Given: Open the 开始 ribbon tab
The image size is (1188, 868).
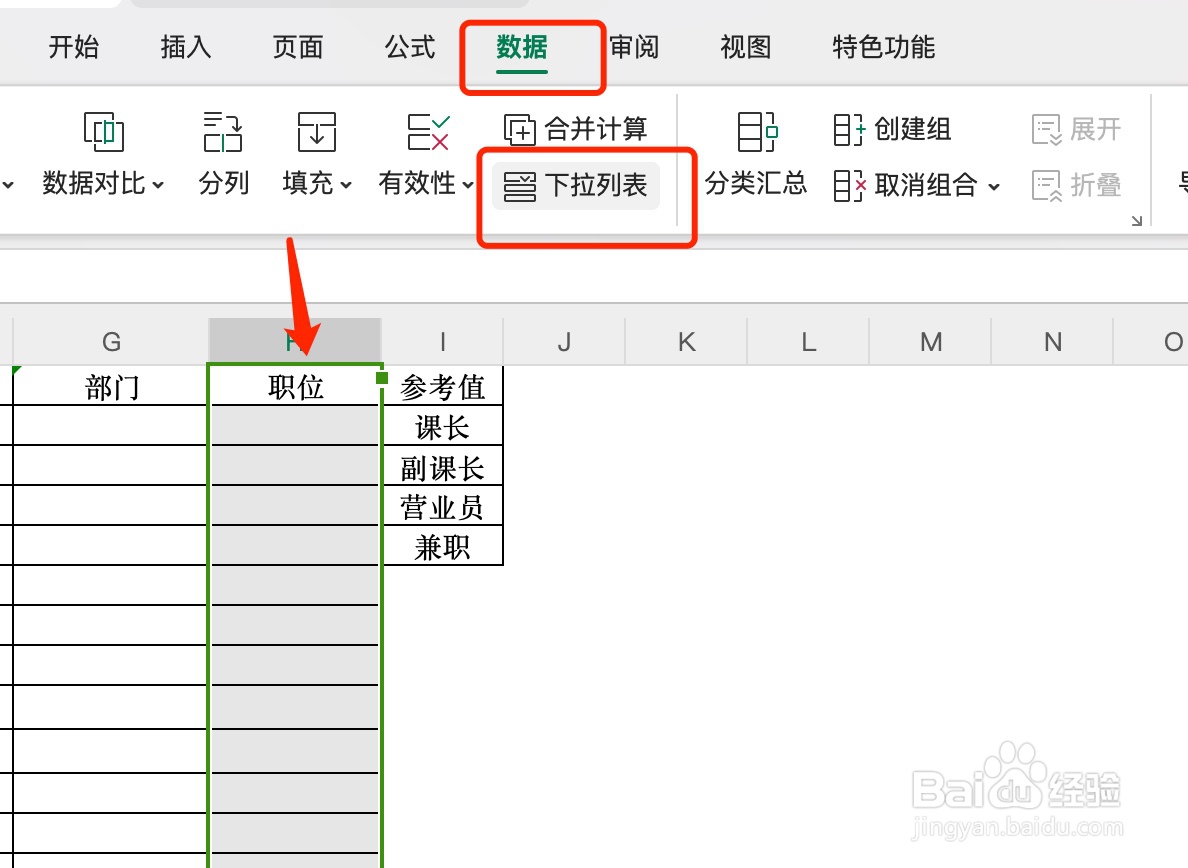Looking at the screenshot, I should 73,47.
